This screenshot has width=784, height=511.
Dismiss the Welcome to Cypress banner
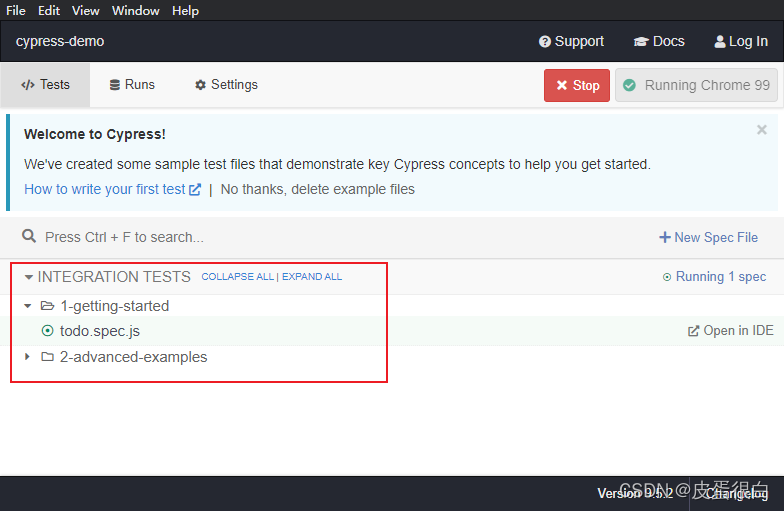pos(762,130)
